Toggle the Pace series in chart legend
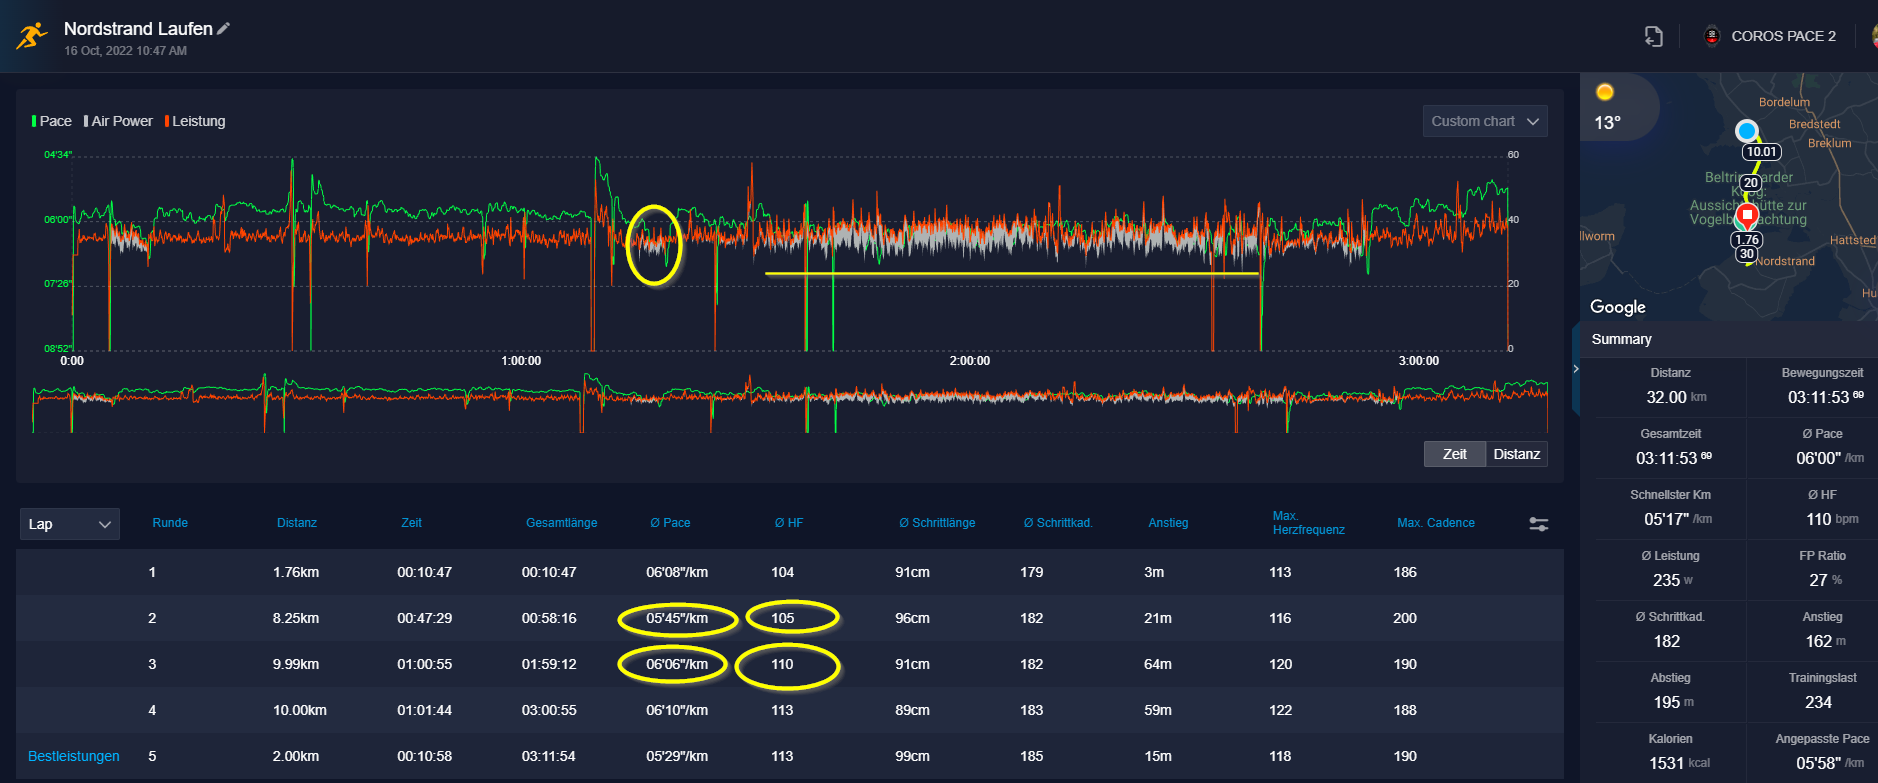The height and width of the screenshot is (783, 1878). pyautogui.click(x=52, y=121)
